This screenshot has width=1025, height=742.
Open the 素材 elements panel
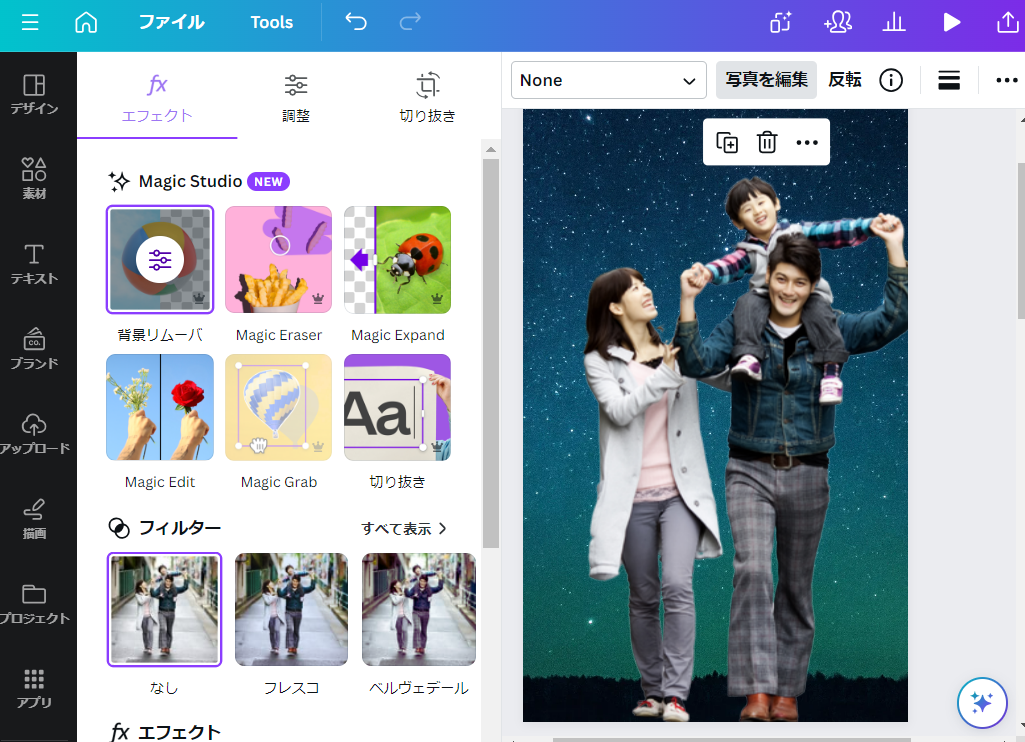34,178
